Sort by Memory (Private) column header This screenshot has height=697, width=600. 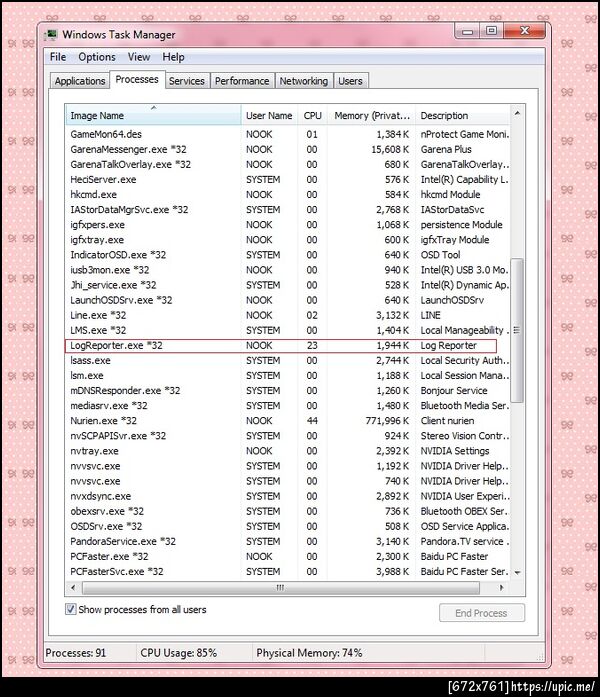(x=372, y=116)
